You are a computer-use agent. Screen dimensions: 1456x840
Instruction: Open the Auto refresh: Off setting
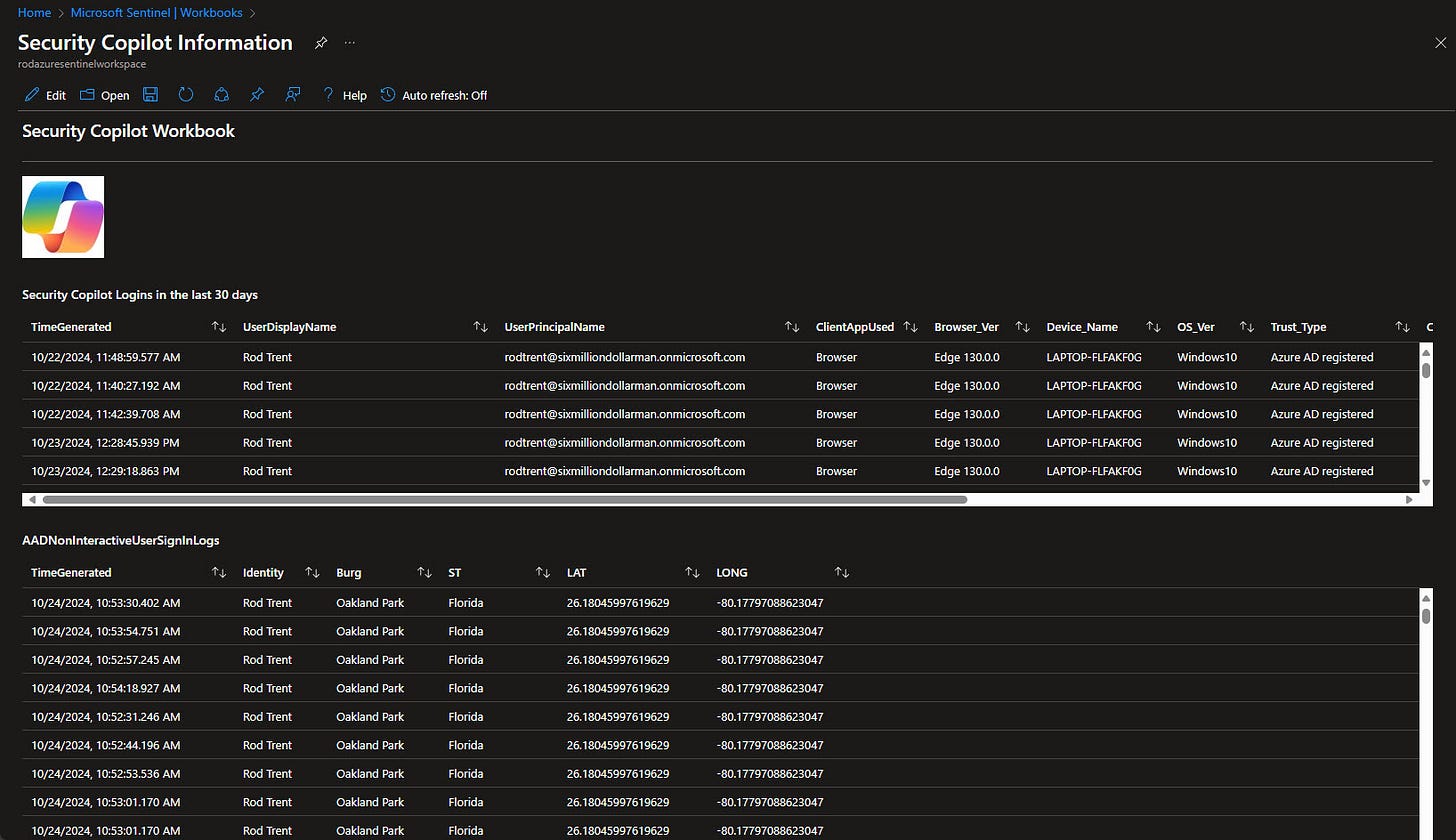point(434,95)
